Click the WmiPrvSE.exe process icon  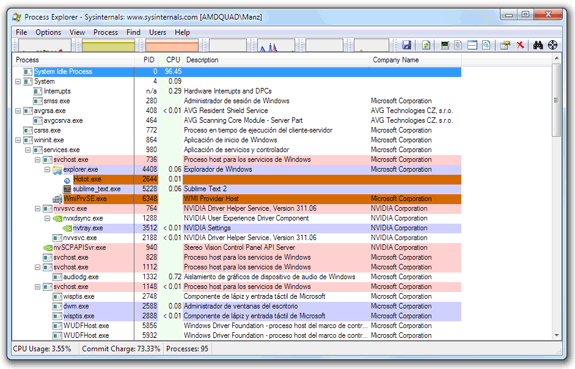(58, 199)
